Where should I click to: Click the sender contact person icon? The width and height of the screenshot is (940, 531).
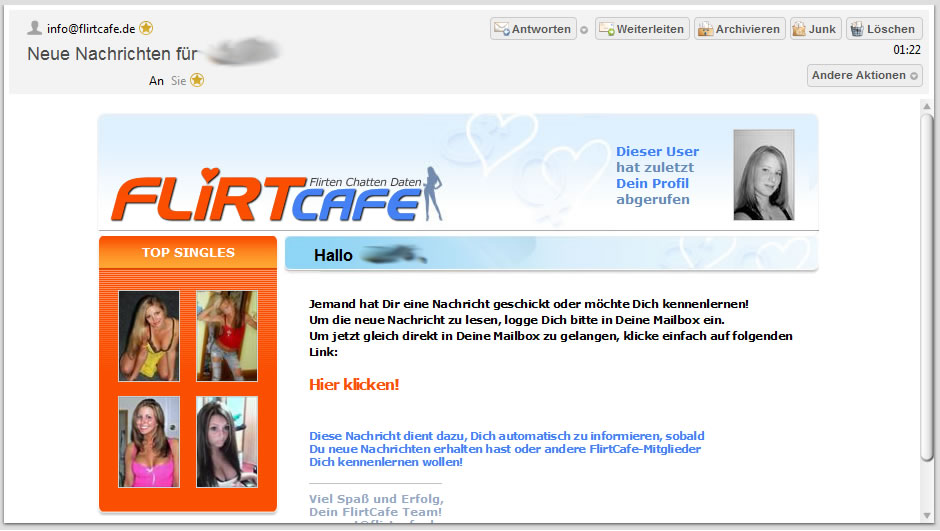tap(35, 28)
